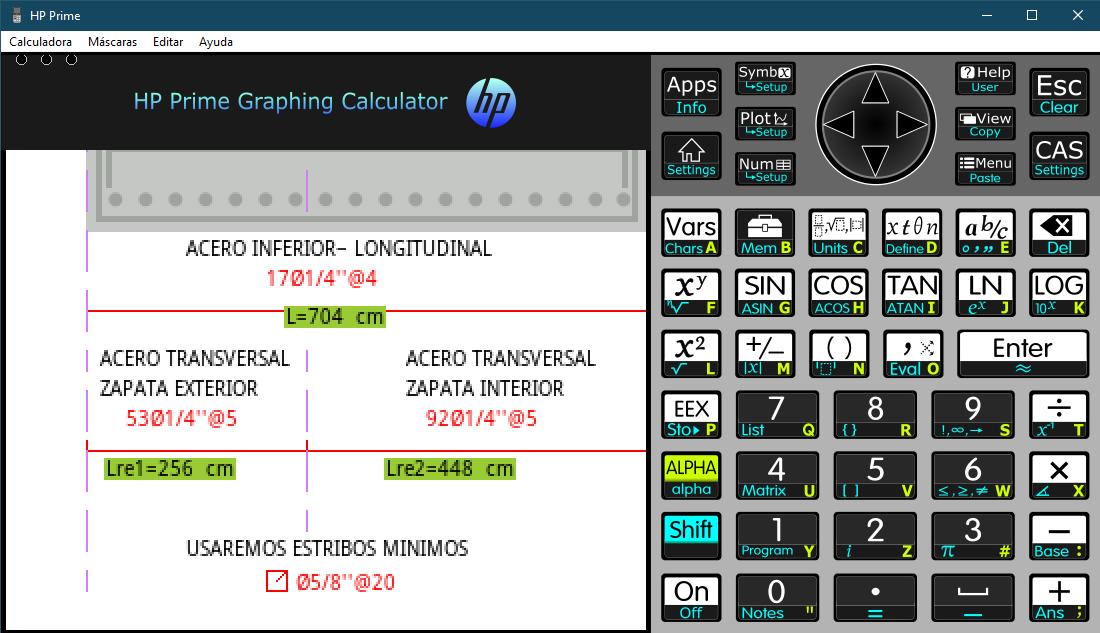Toggle the cyan Shift key

tap(691, 536)
